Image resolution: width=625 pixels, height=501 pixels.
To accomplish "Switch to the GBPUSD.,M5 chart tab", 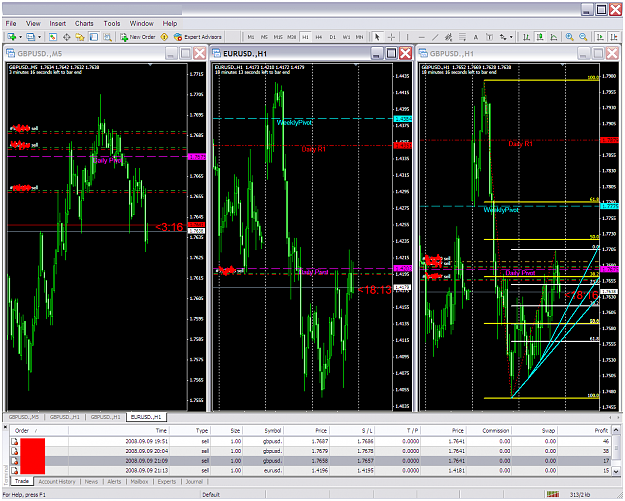I will click(24, 417).
